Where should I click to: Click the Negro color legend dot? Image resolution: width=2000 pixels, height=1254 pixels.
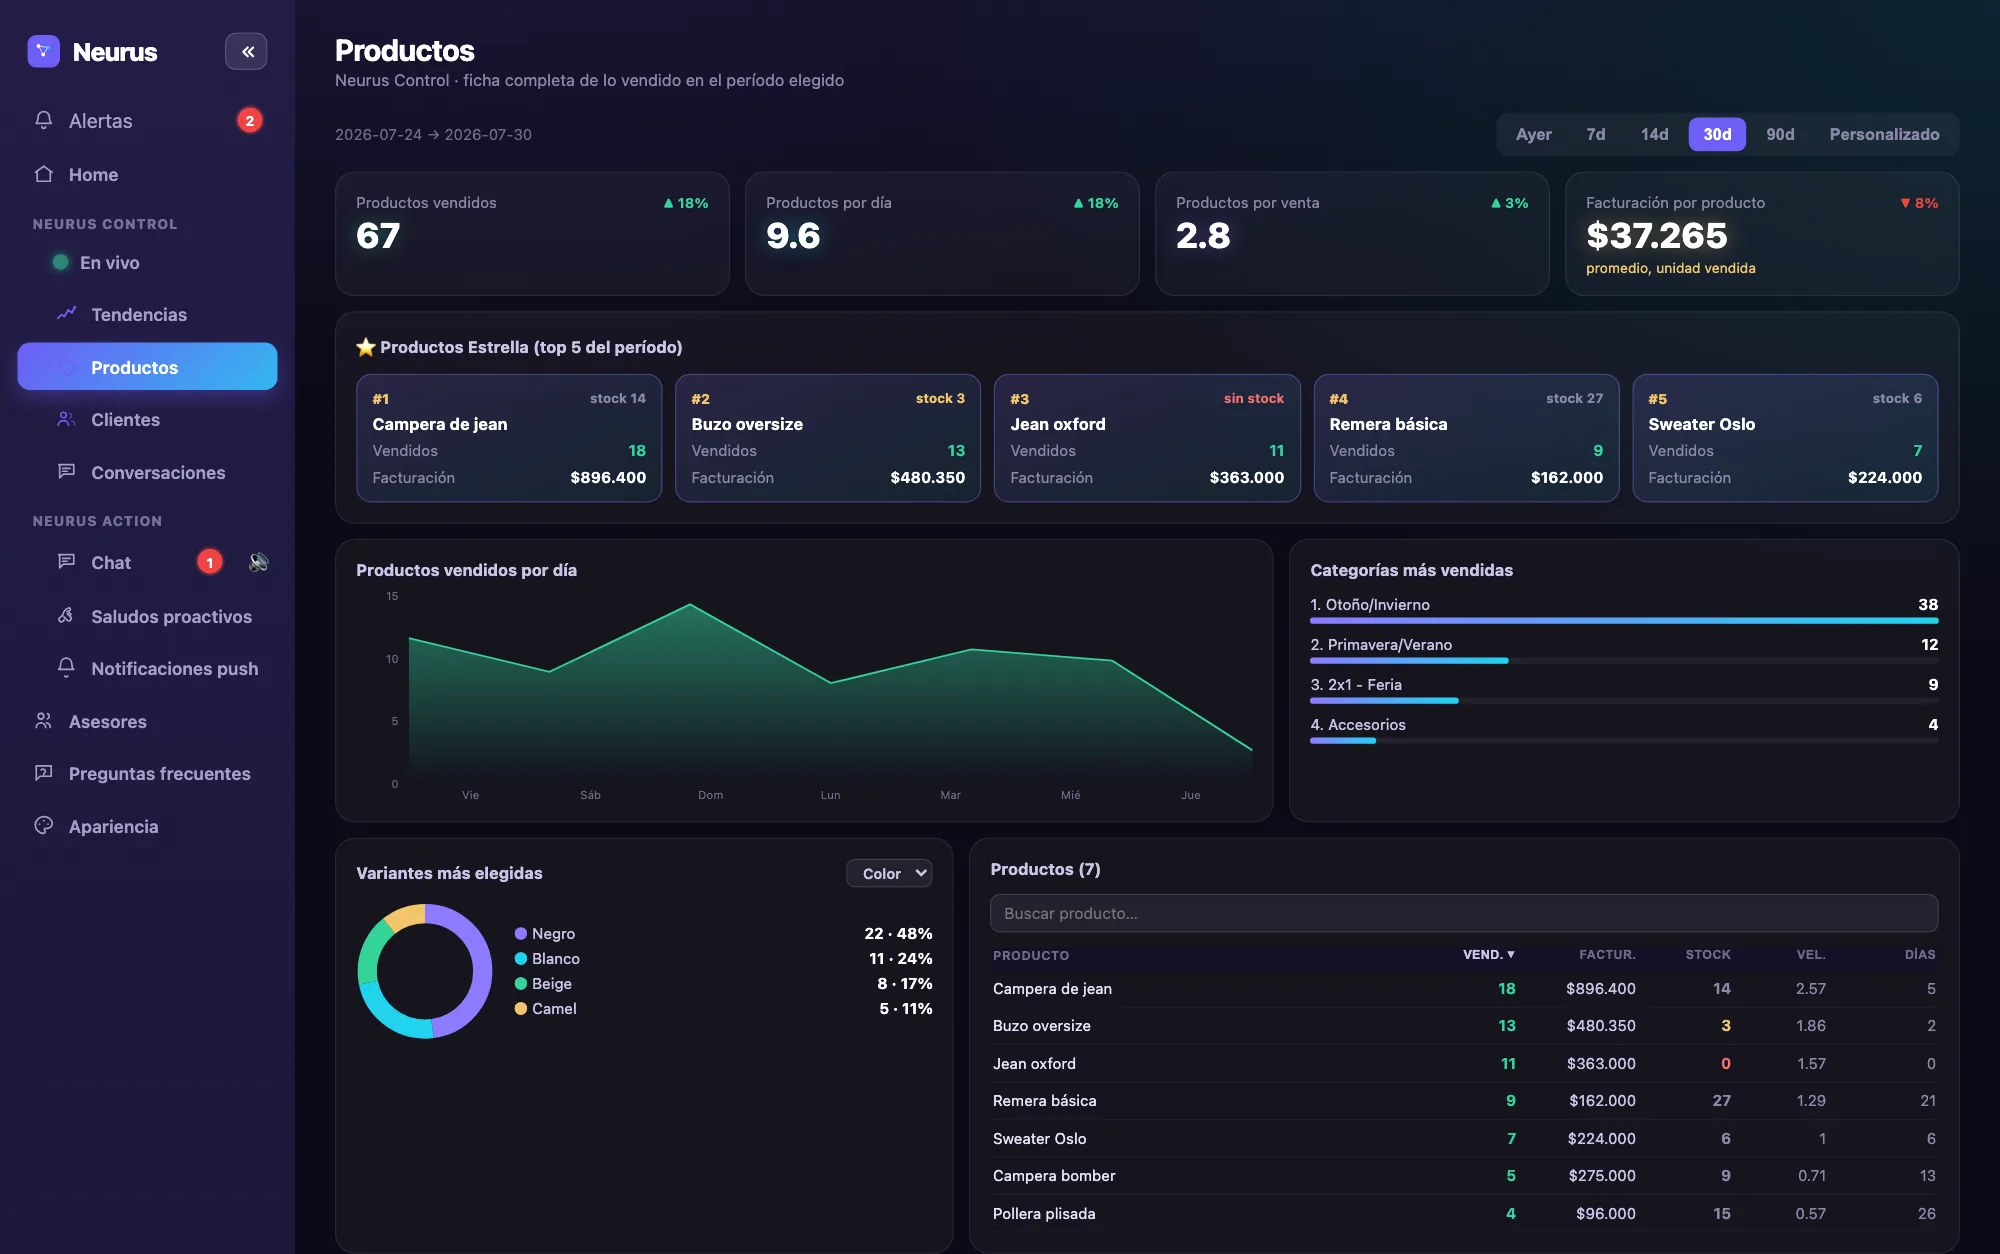(521, 933)
